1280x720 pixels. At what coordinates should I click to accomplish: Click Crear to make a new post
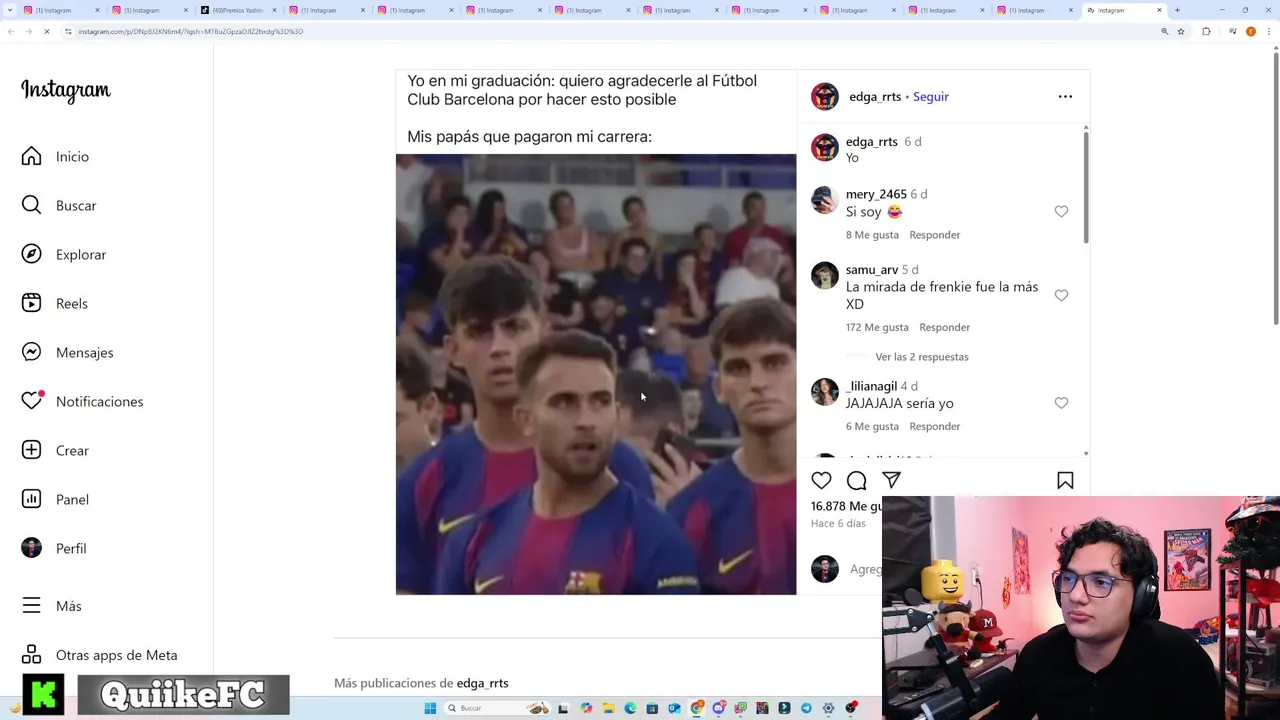tap(55, 450)
